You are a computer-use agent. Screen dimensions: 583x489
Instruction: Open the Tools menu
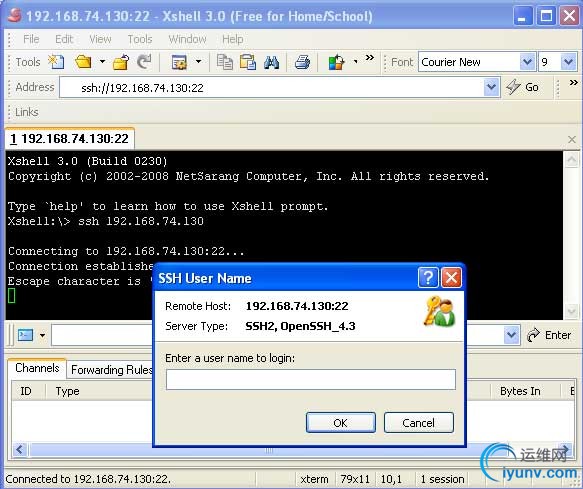pos(140,39)
